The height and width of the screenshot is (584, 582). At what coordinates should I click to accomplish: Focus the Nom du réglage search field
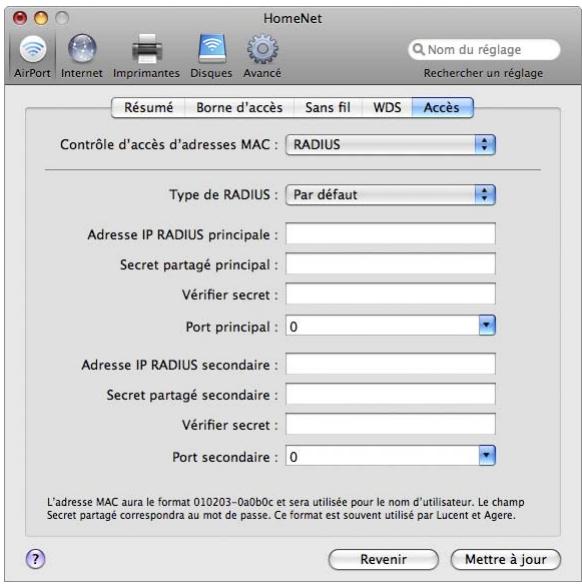(484, 50)
